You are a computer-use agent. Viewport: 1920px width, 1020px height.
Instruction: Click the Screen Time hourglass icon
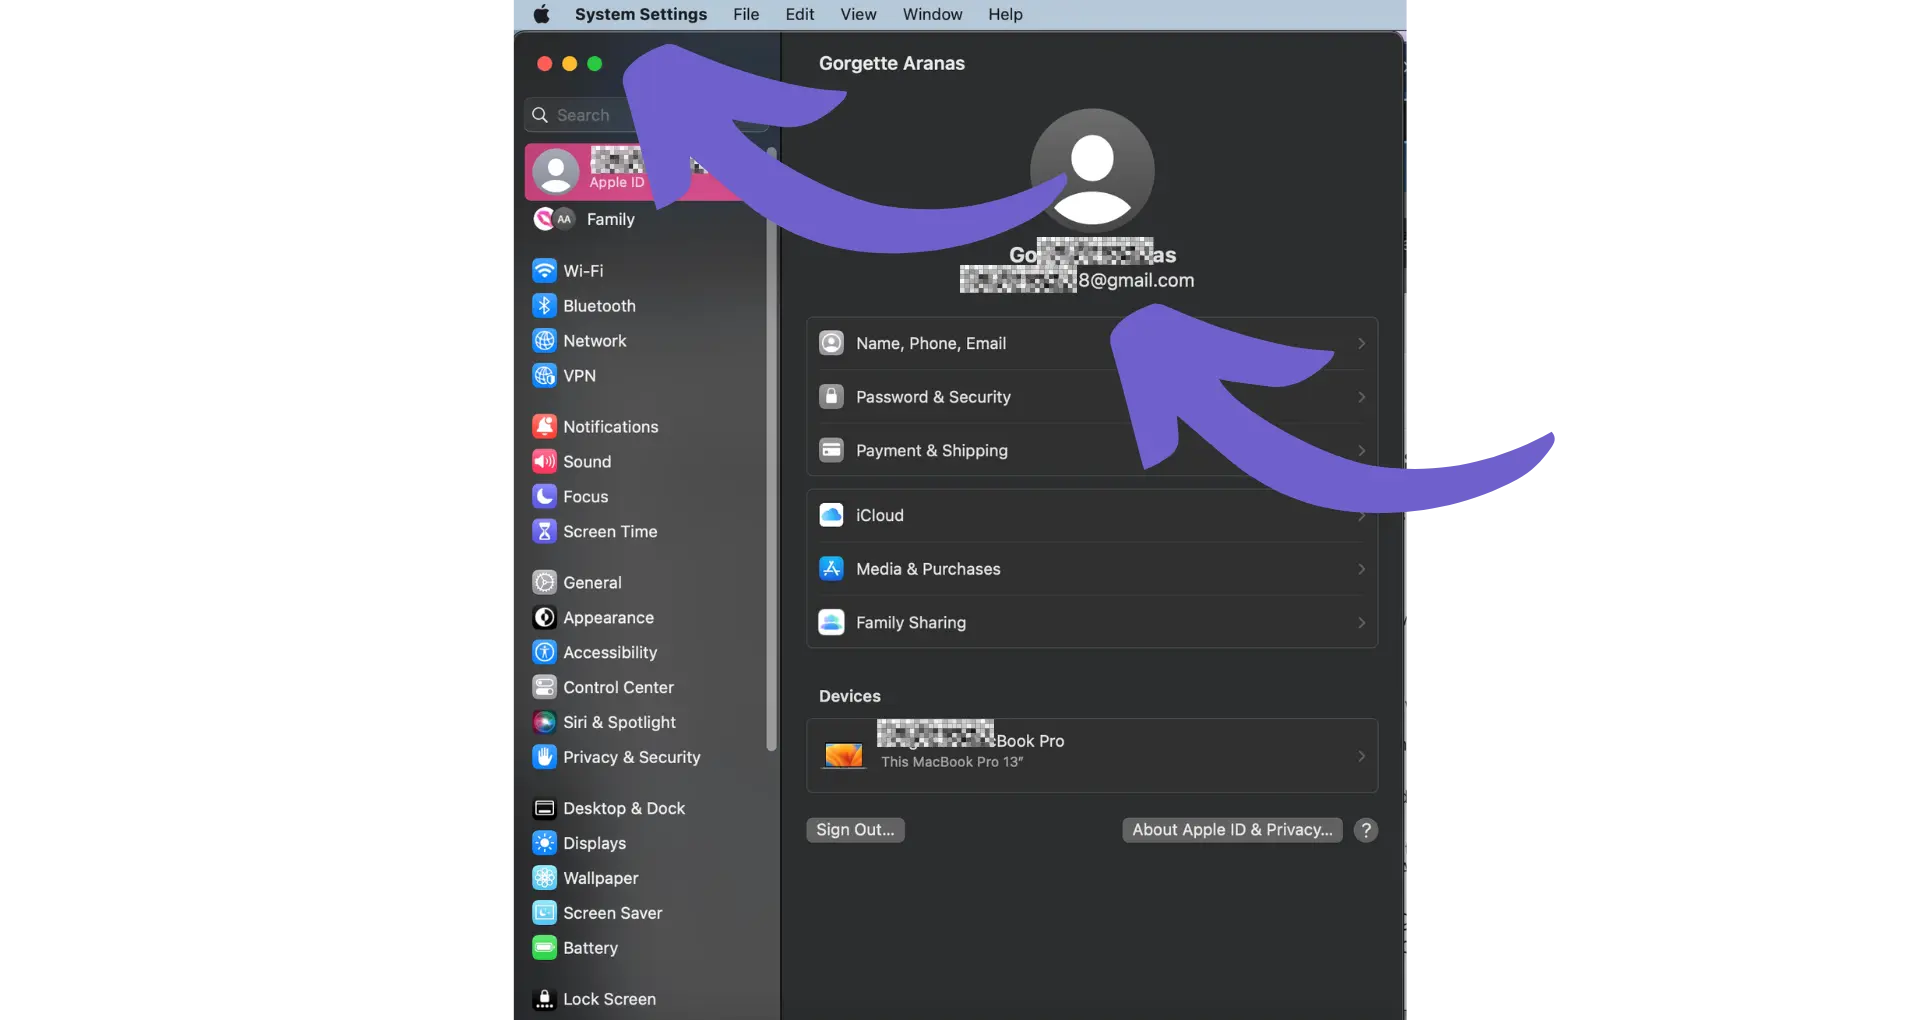[x=544, y=532]
